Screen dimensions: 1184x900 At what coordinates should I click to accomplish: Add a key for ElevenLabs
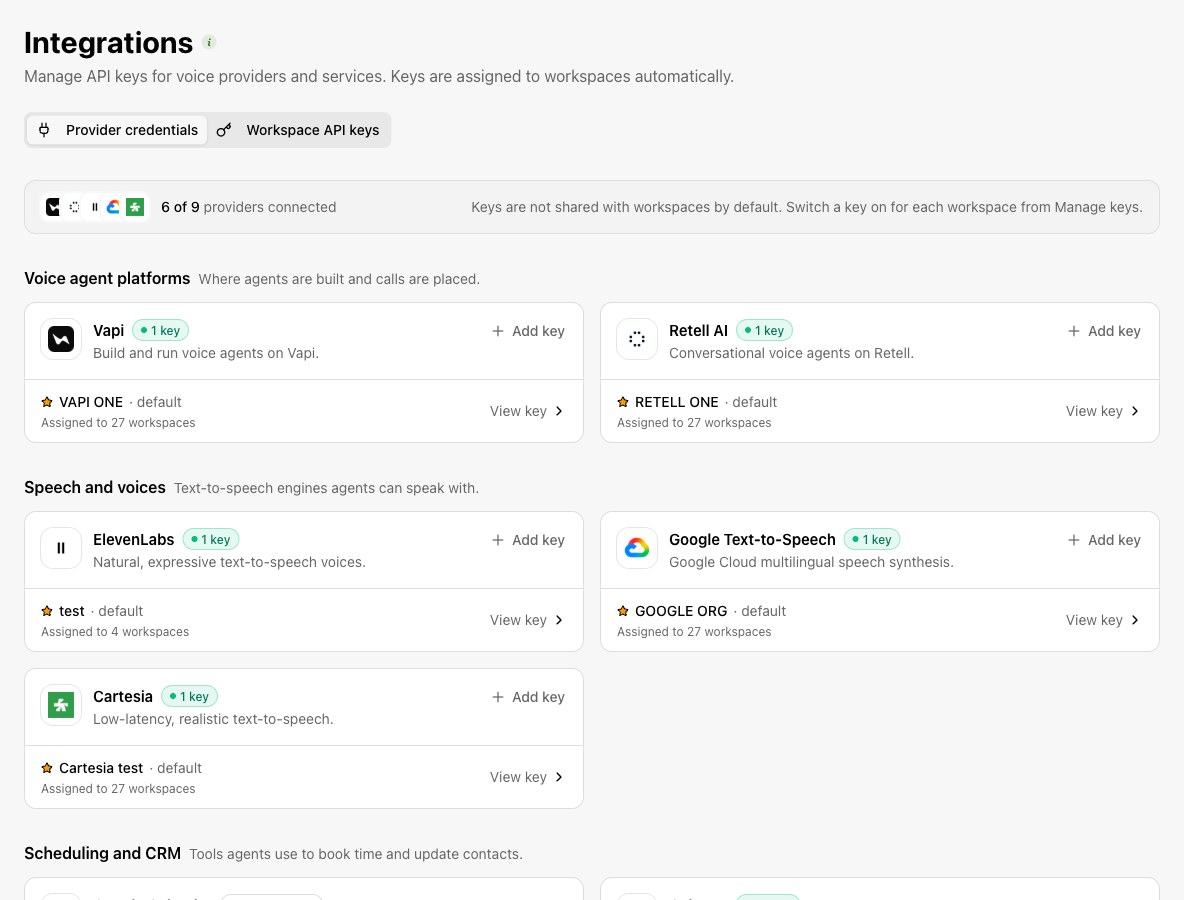pyautogui.click(x=529, y=540)
